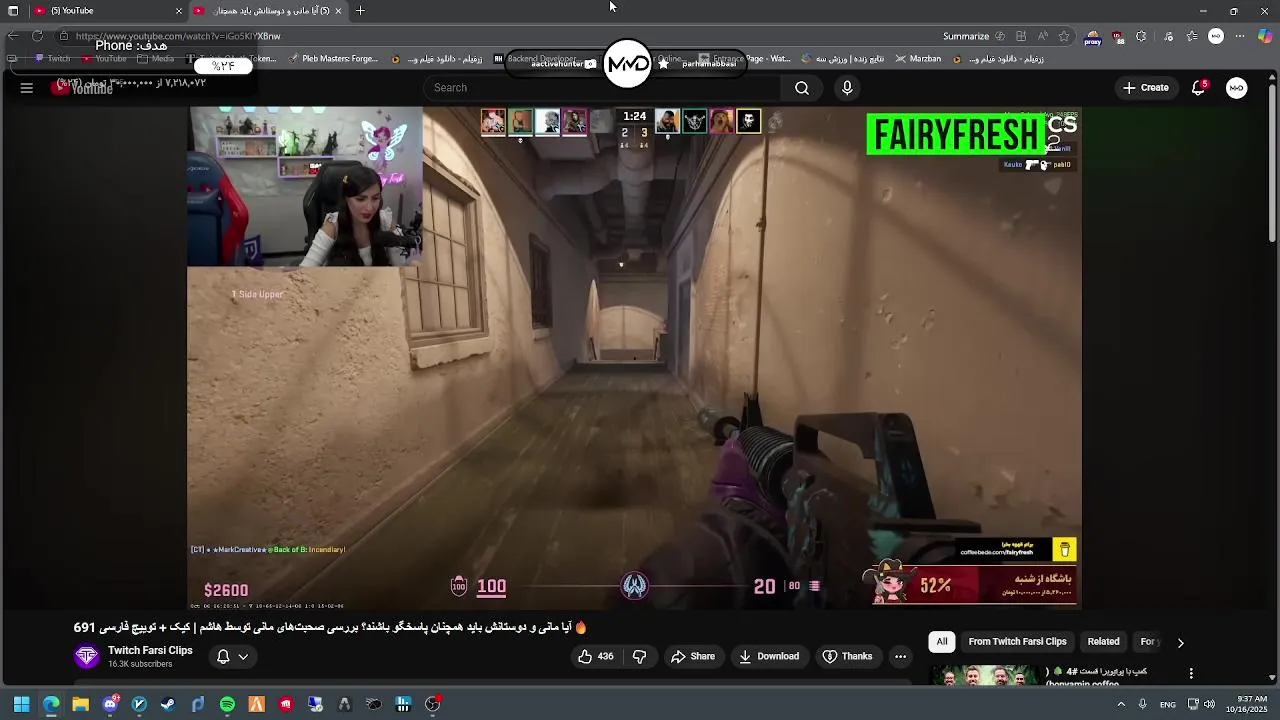Screen dimensions: 1280x720
Task: Click the Twitch Farsi Clips channel avatar
Action: point(87,656)
